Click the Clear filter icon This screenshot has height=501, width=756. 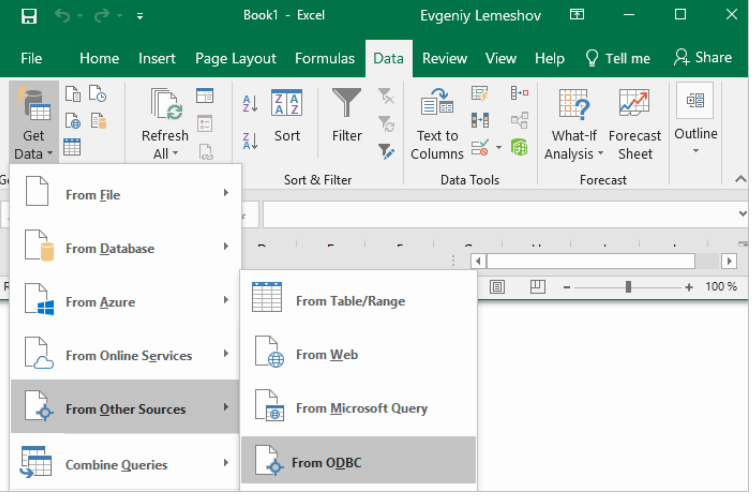pos(386,95)
